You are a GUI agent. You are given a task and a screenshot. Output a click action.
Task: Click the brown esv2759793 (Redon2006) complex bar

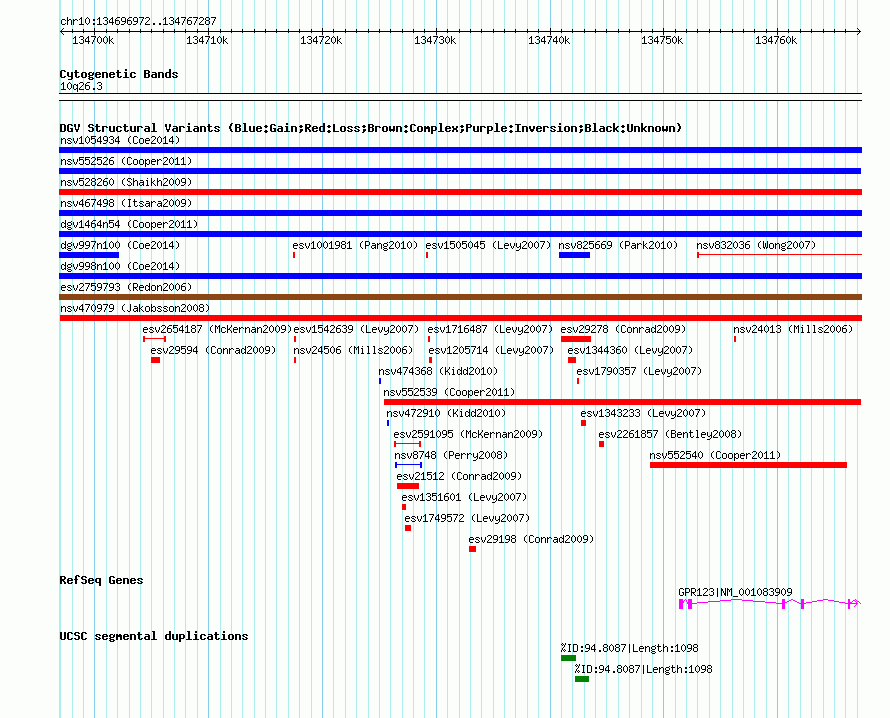coord(460,297)
